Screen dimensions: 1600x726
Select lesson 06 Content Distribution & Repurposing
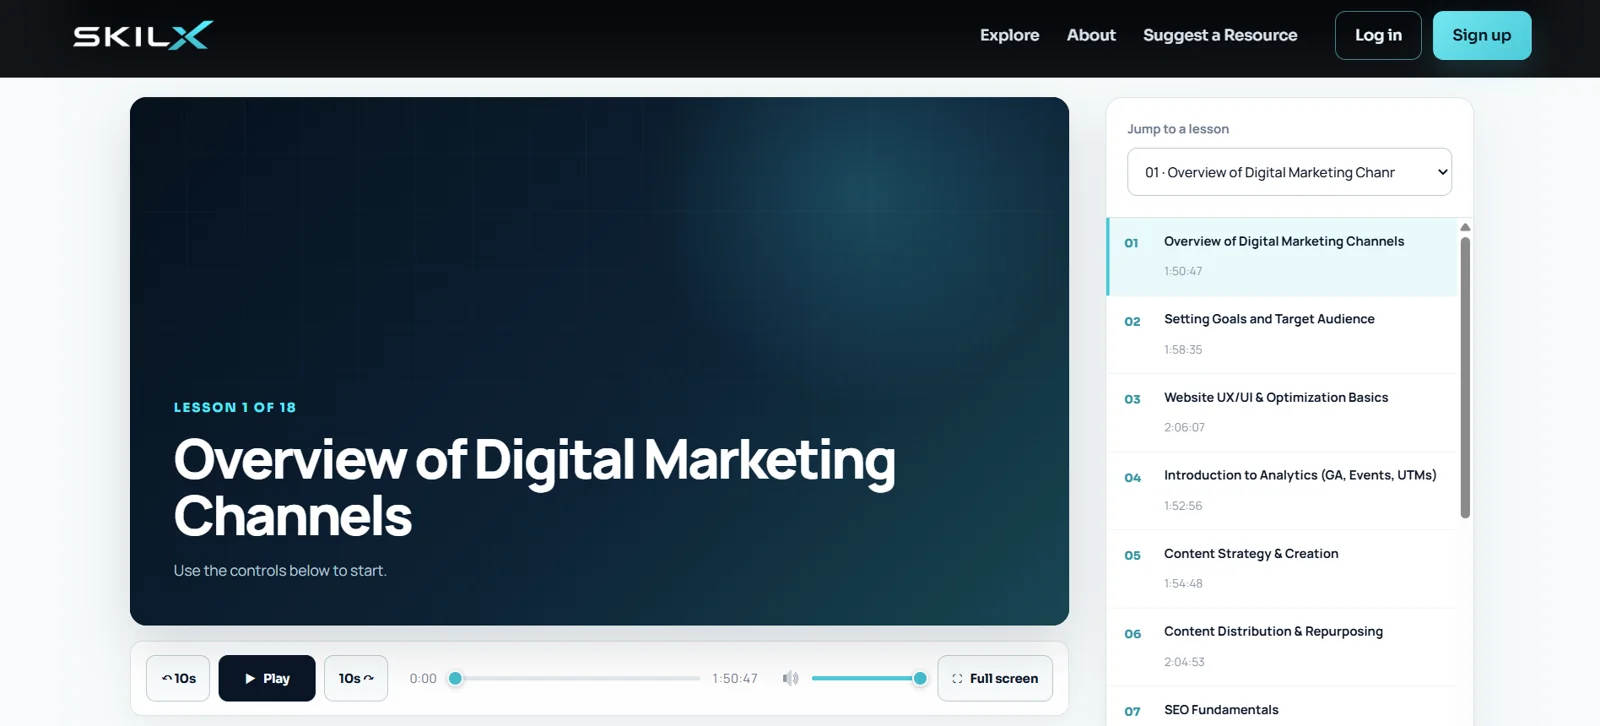click(x=1282, y=646)
